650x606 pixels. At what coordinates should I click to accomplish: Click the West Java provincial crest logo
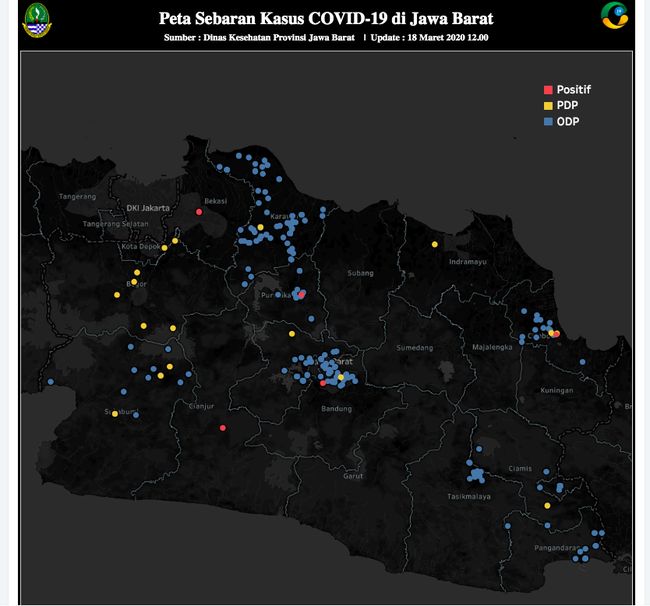point(35,21)
